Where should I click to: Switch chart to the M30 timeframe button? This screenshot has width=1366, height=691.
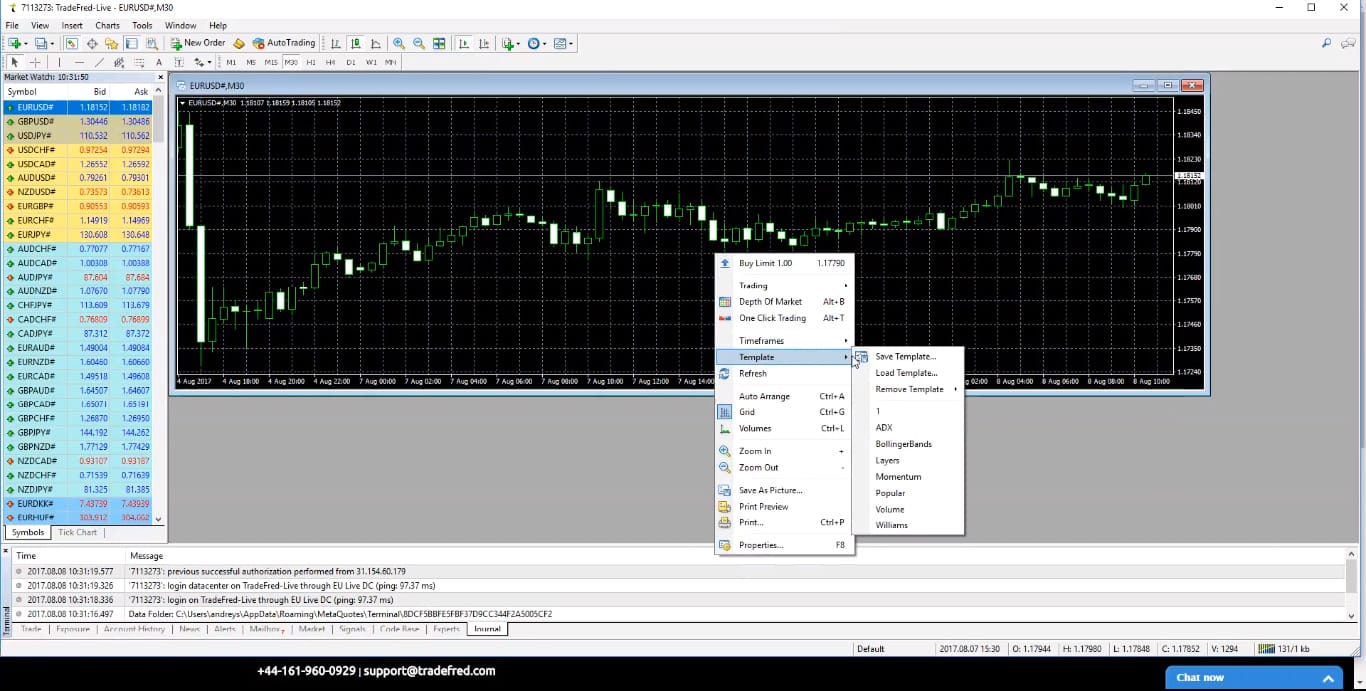pyautogui.click(x=291, y=62)
